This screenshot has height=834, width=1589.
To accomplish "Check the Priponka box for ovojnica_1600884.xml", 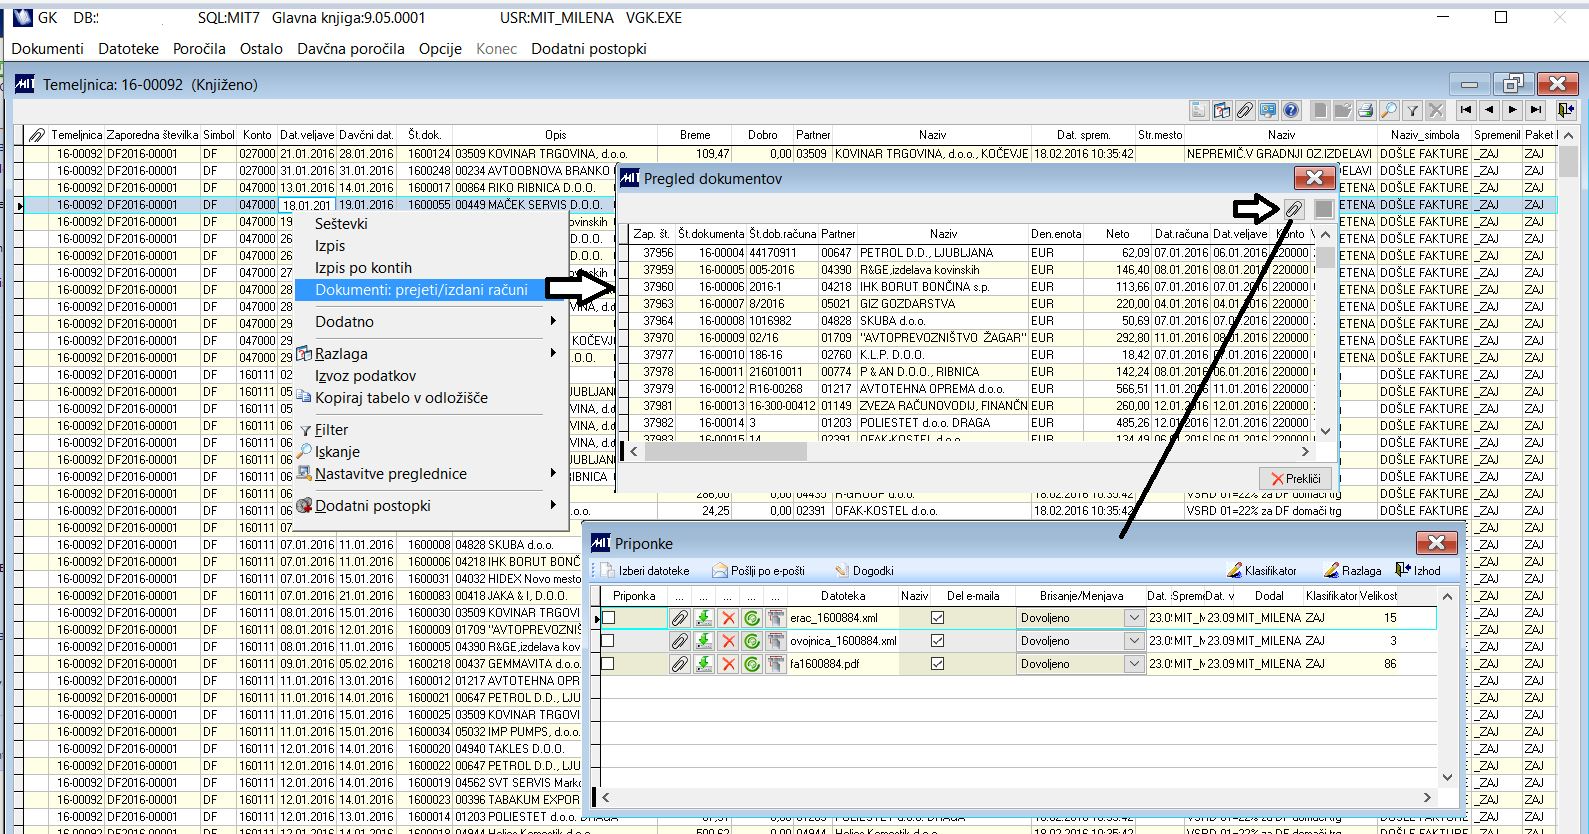I will [x=608, y=641].
